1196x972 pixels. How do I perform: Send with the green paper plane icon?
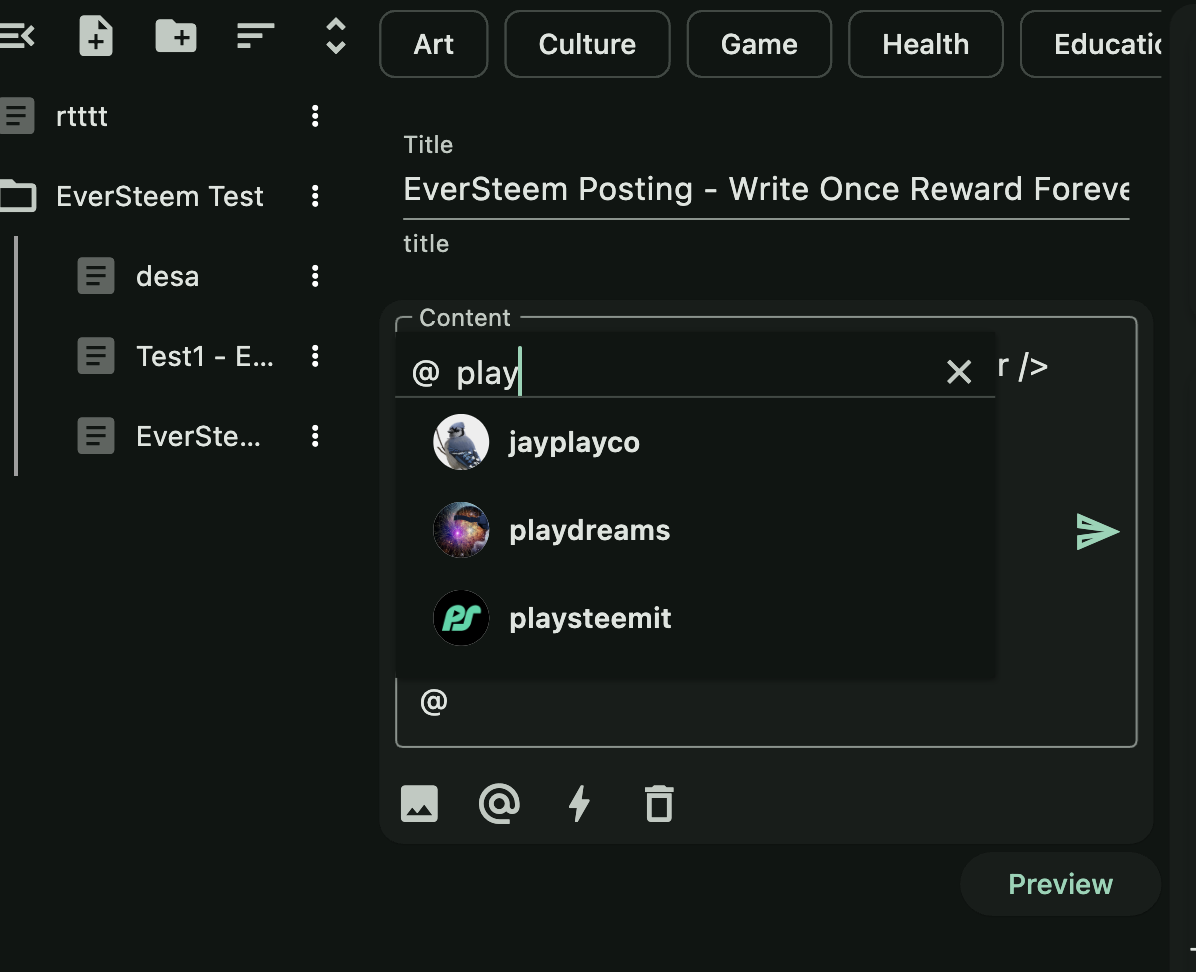[x=1097, y=532]
